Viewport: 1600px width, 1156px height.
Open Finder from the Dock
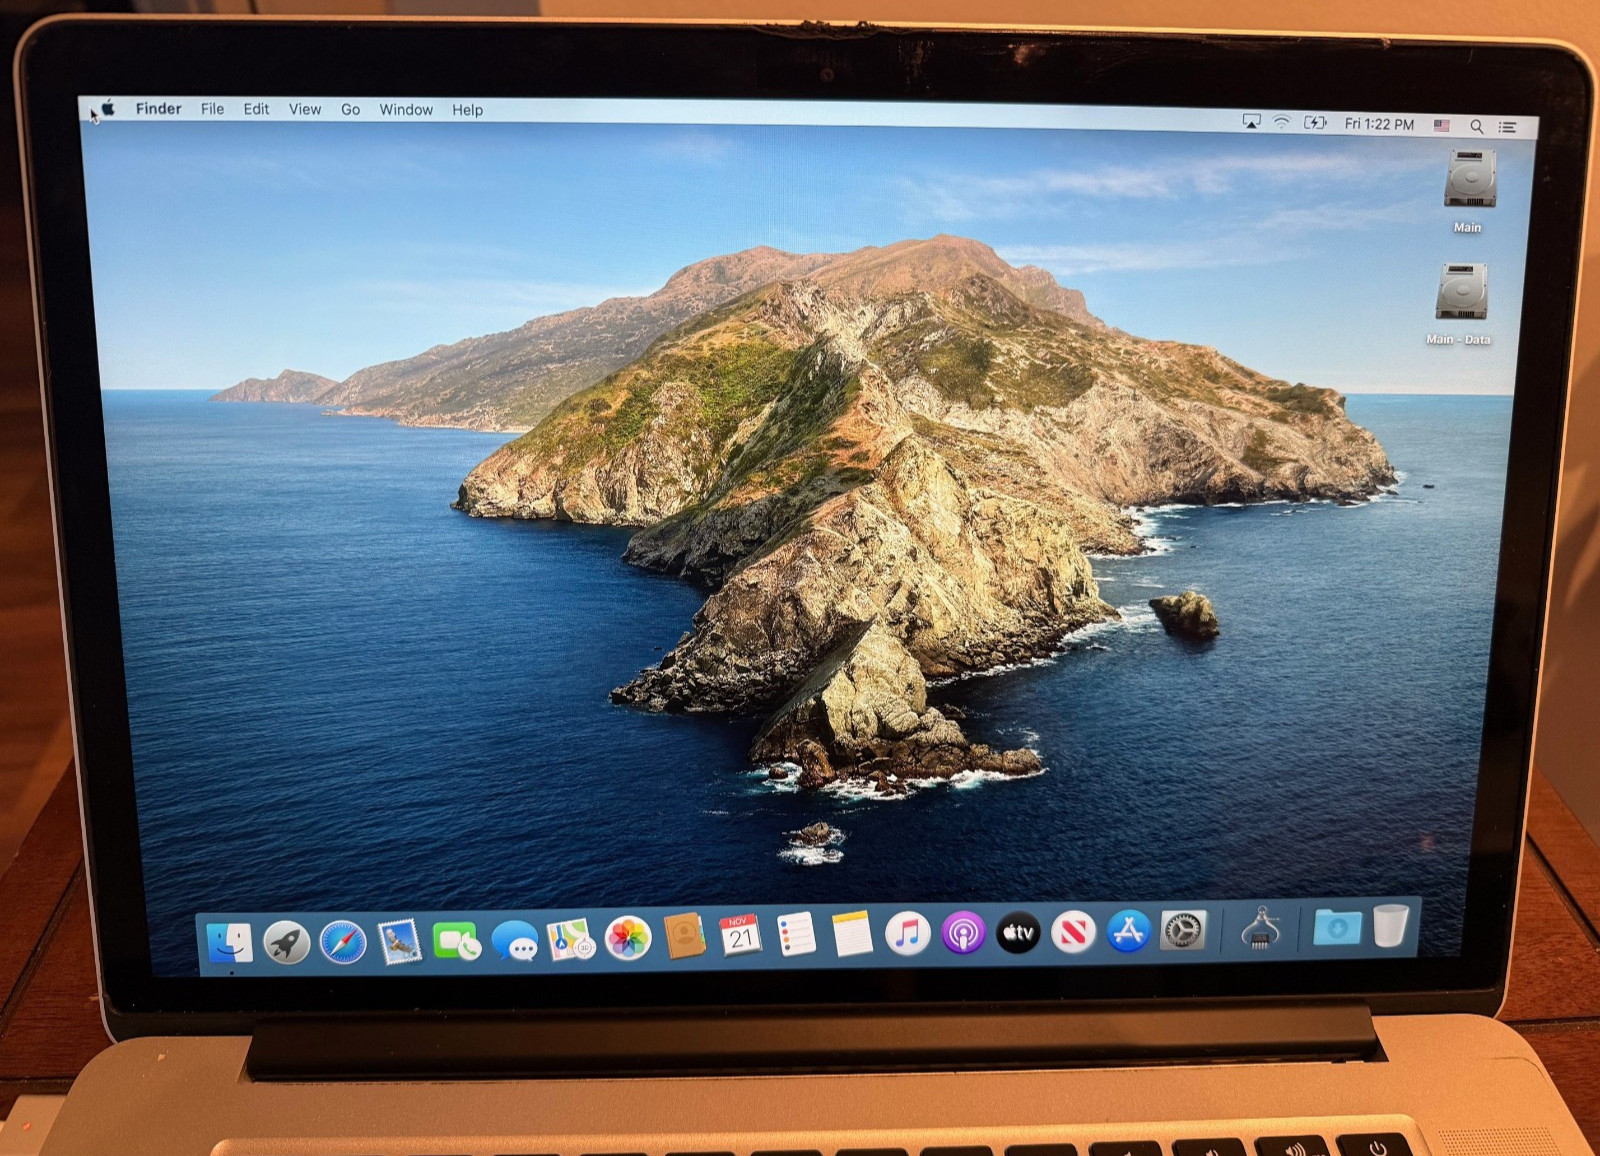click(x=229, y=942)
